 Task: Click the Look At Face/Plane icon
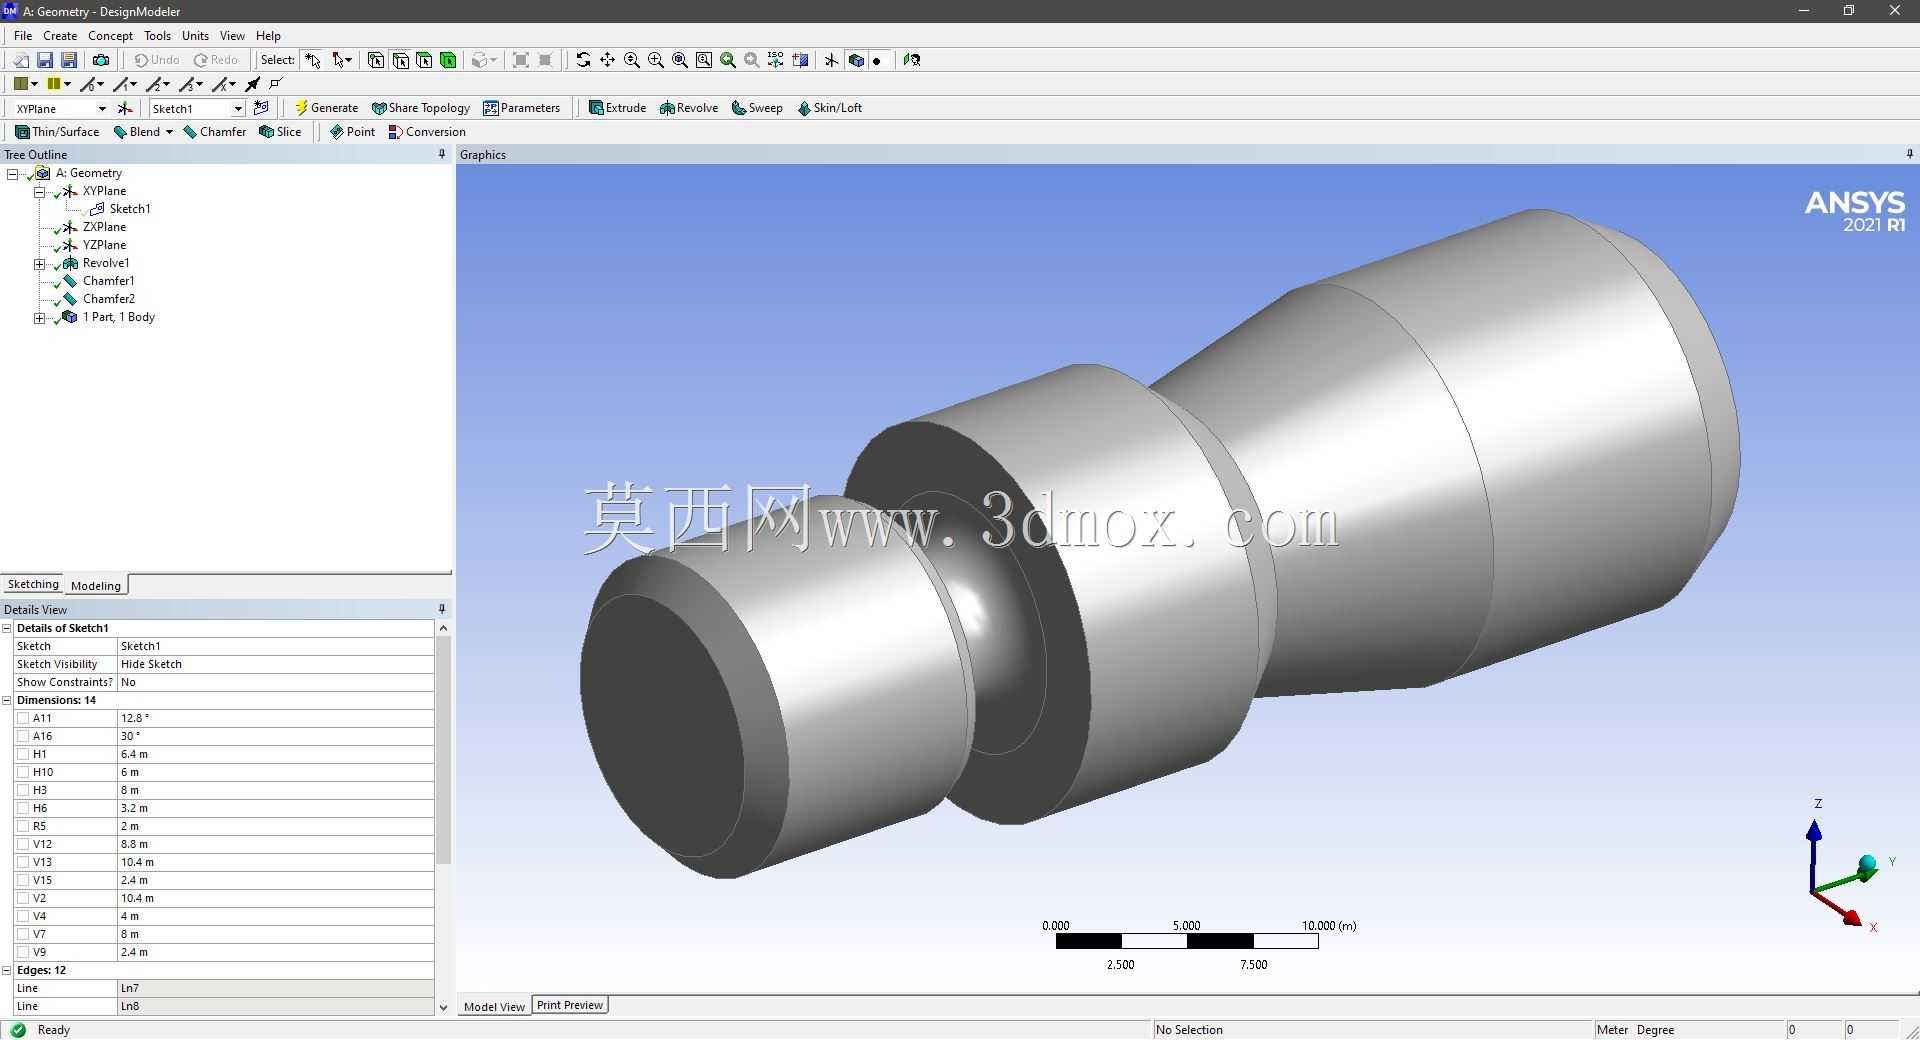[x=911, y=60]
